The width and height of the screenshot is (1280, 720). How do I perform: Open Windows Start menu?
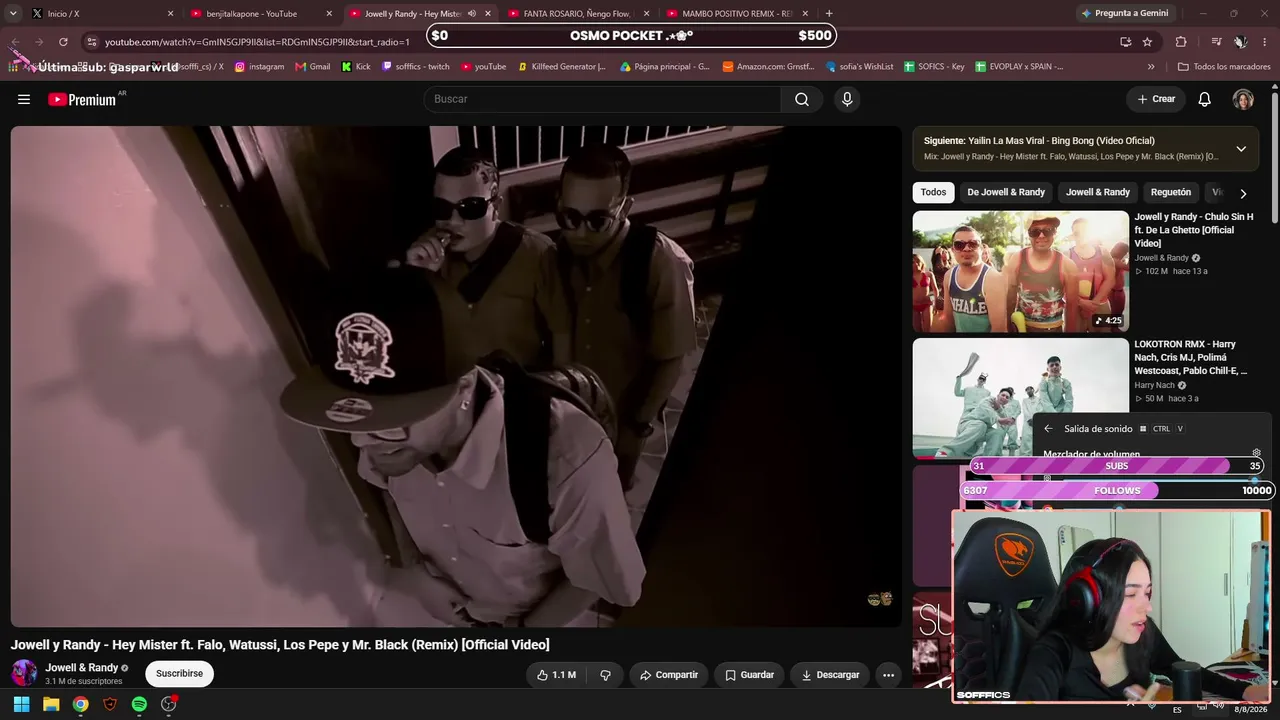(21, 704)
